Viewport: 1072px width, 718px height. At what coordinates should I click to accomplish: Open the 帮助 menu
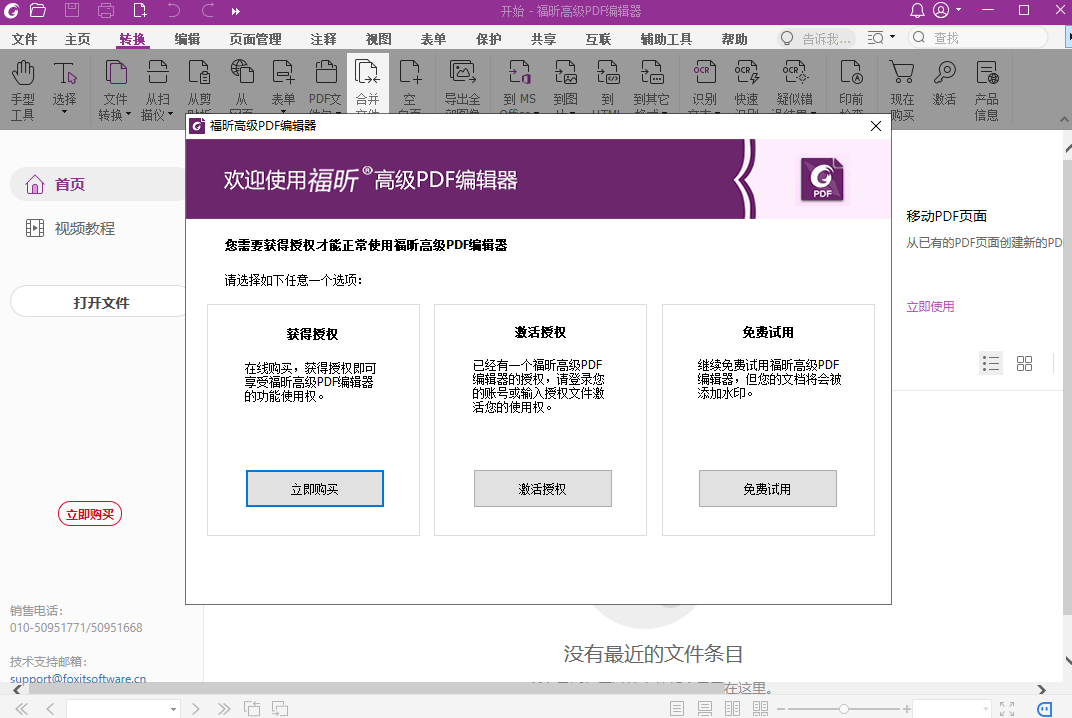pyautogui.click(x=733, y=38)
